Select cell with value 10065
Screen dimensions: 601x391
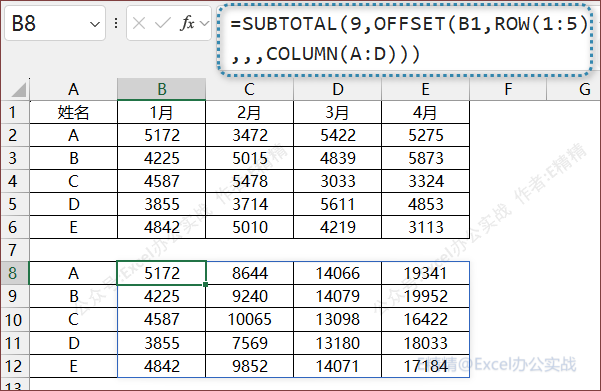click(250, 320)
